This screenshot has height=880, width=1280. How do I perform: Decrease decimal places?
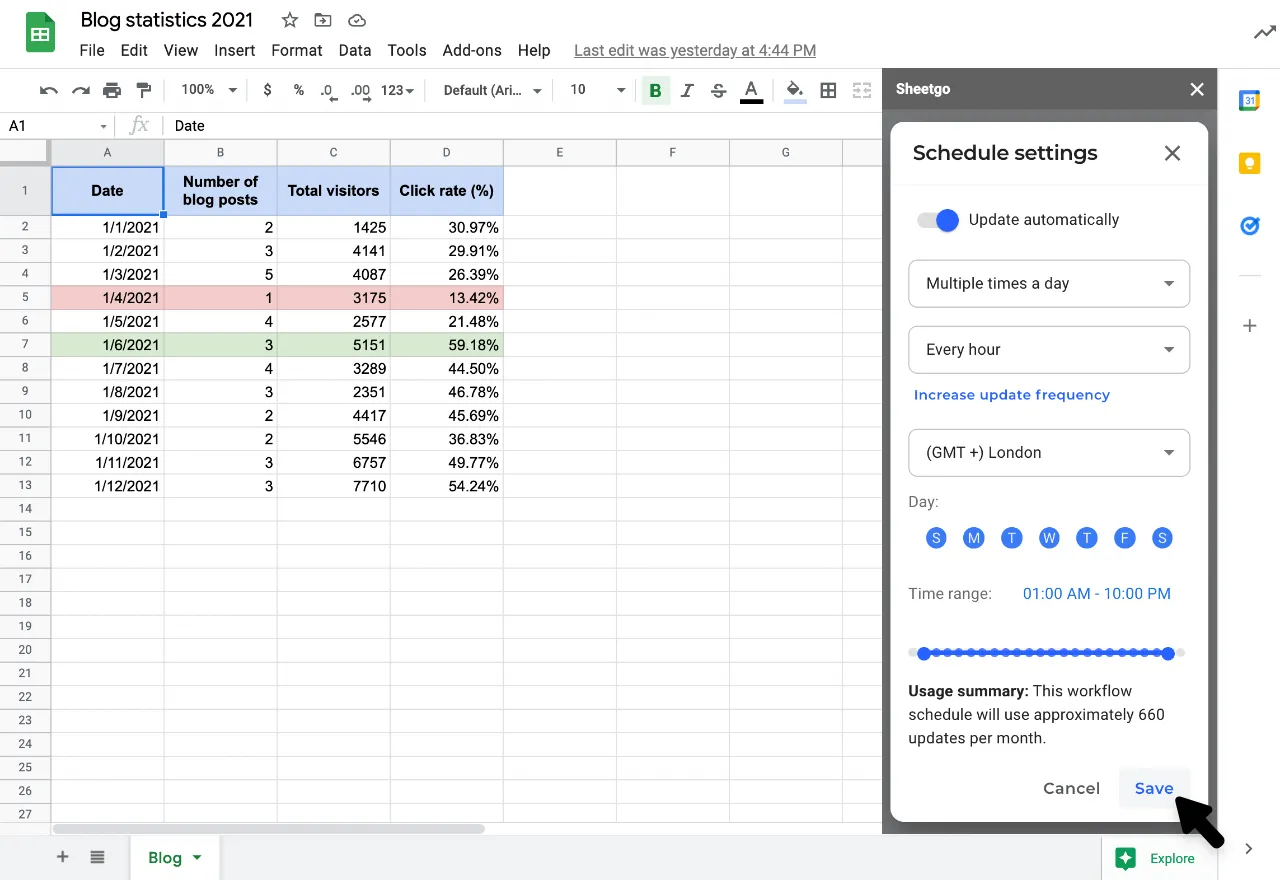coord(328,90)
